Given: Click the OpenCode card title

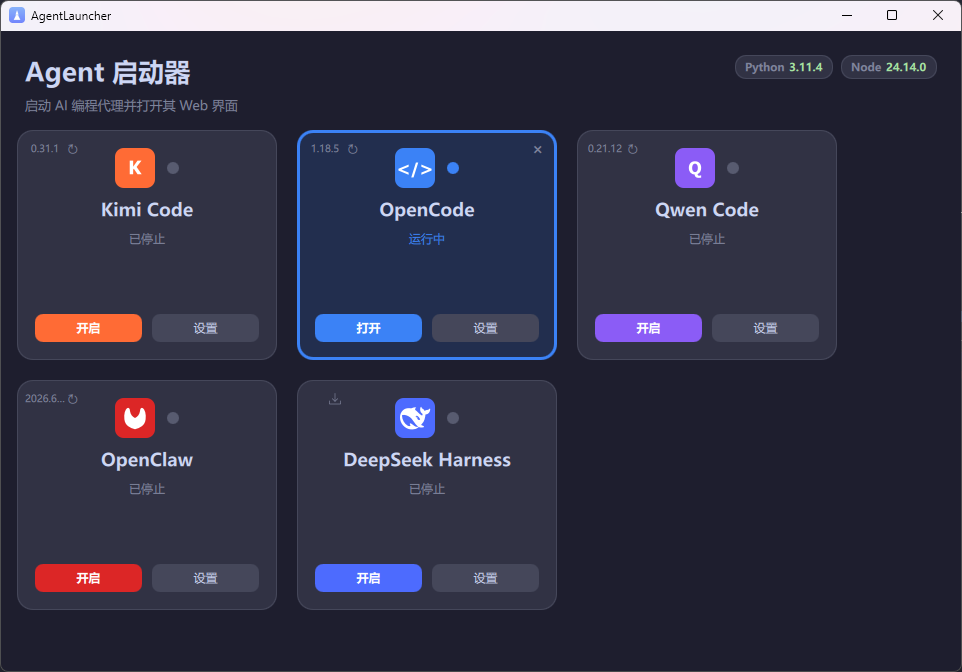Looking at the screenshot, I should [427, 210].
